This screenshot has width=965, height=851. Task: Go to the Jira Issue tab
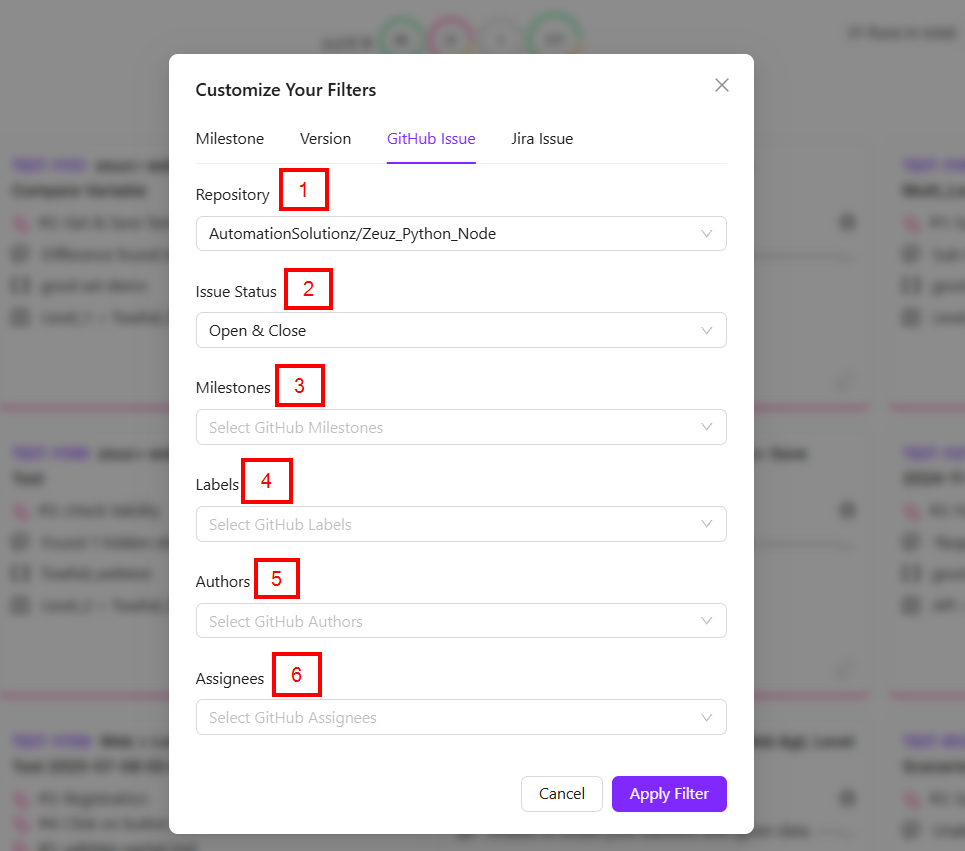pos(542,139)
